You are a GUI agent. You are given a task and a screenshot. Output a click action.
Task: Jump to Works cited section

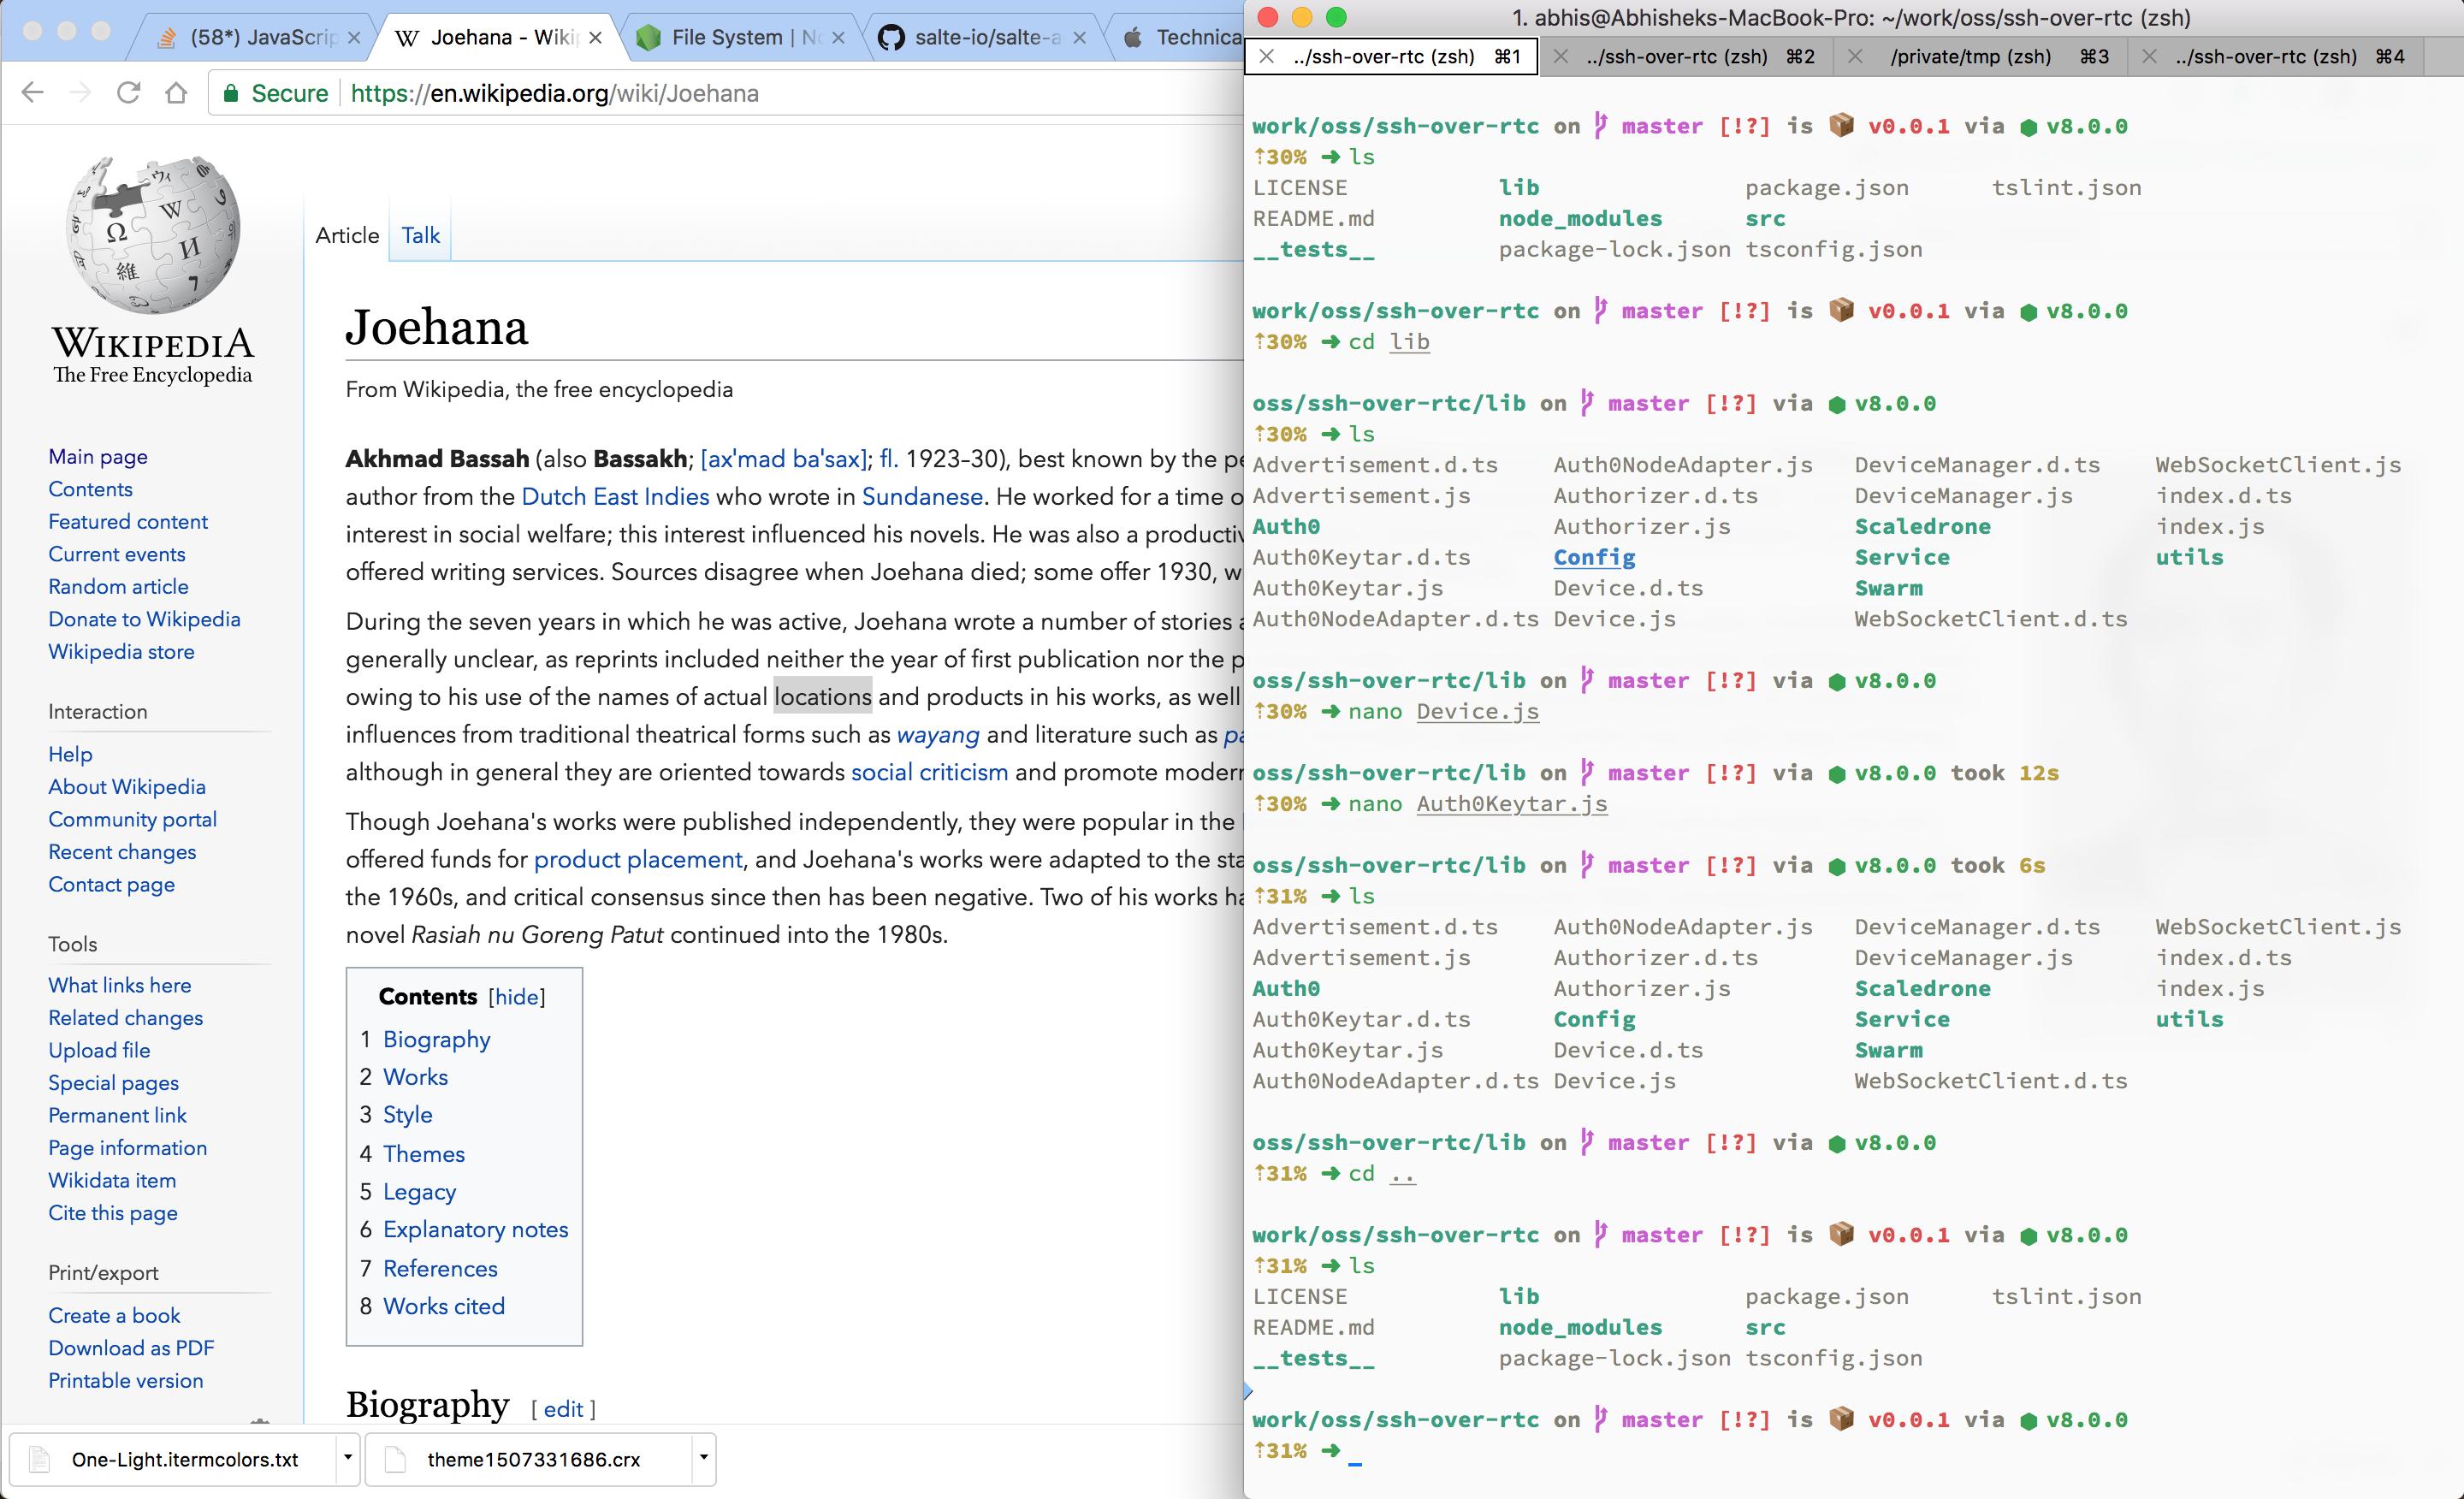point(443,1306)
